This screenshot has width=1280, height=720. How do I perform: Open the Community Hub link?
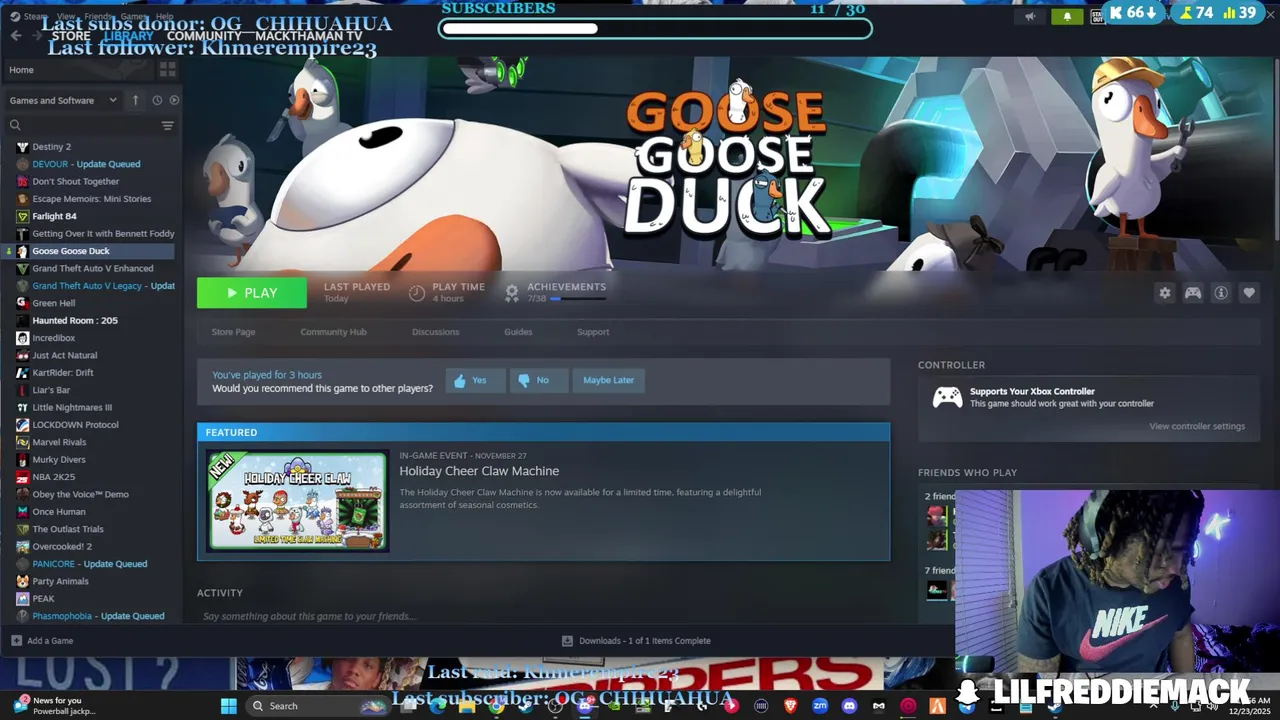point(333,332)
